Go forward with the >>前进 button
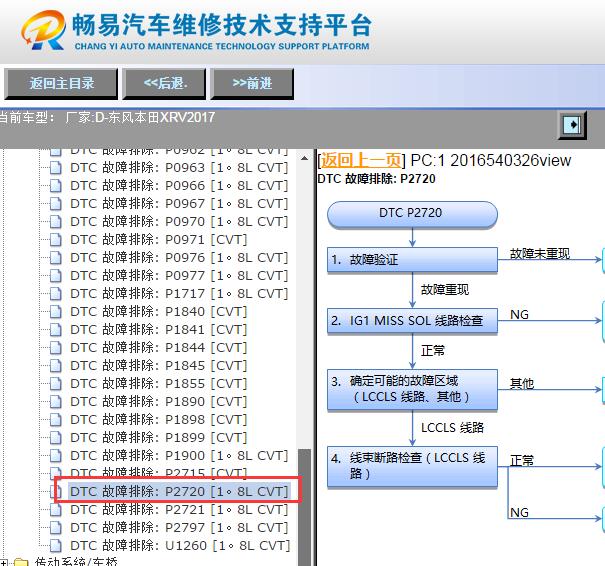This screenshot has height=566, width=605. click(252, 84)
